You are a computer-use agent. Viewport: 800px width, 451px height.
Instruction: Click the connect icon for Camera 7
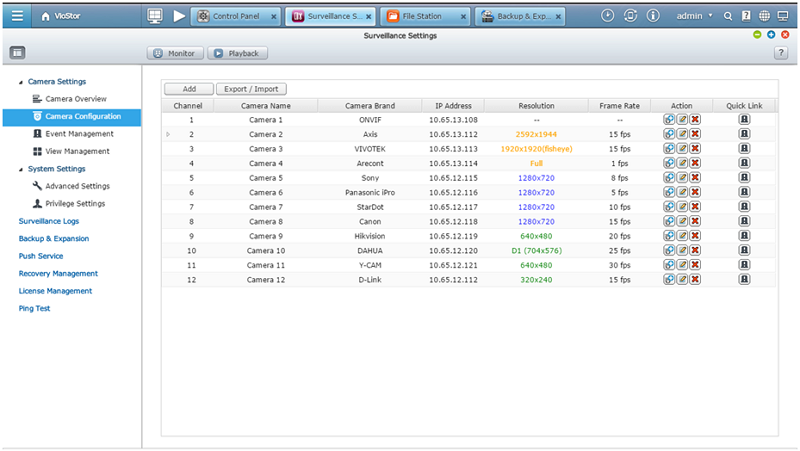coord(669,207)
